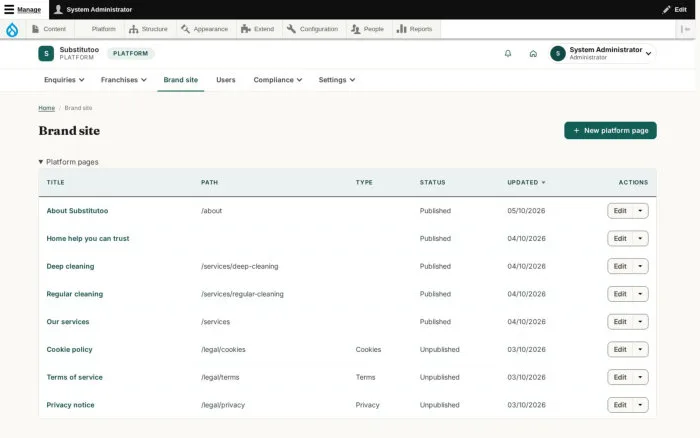Go to home via house icon
Image resolution: width=700 pixels, height=438 pixels.
pyautogui.click(x=533, y=54)
